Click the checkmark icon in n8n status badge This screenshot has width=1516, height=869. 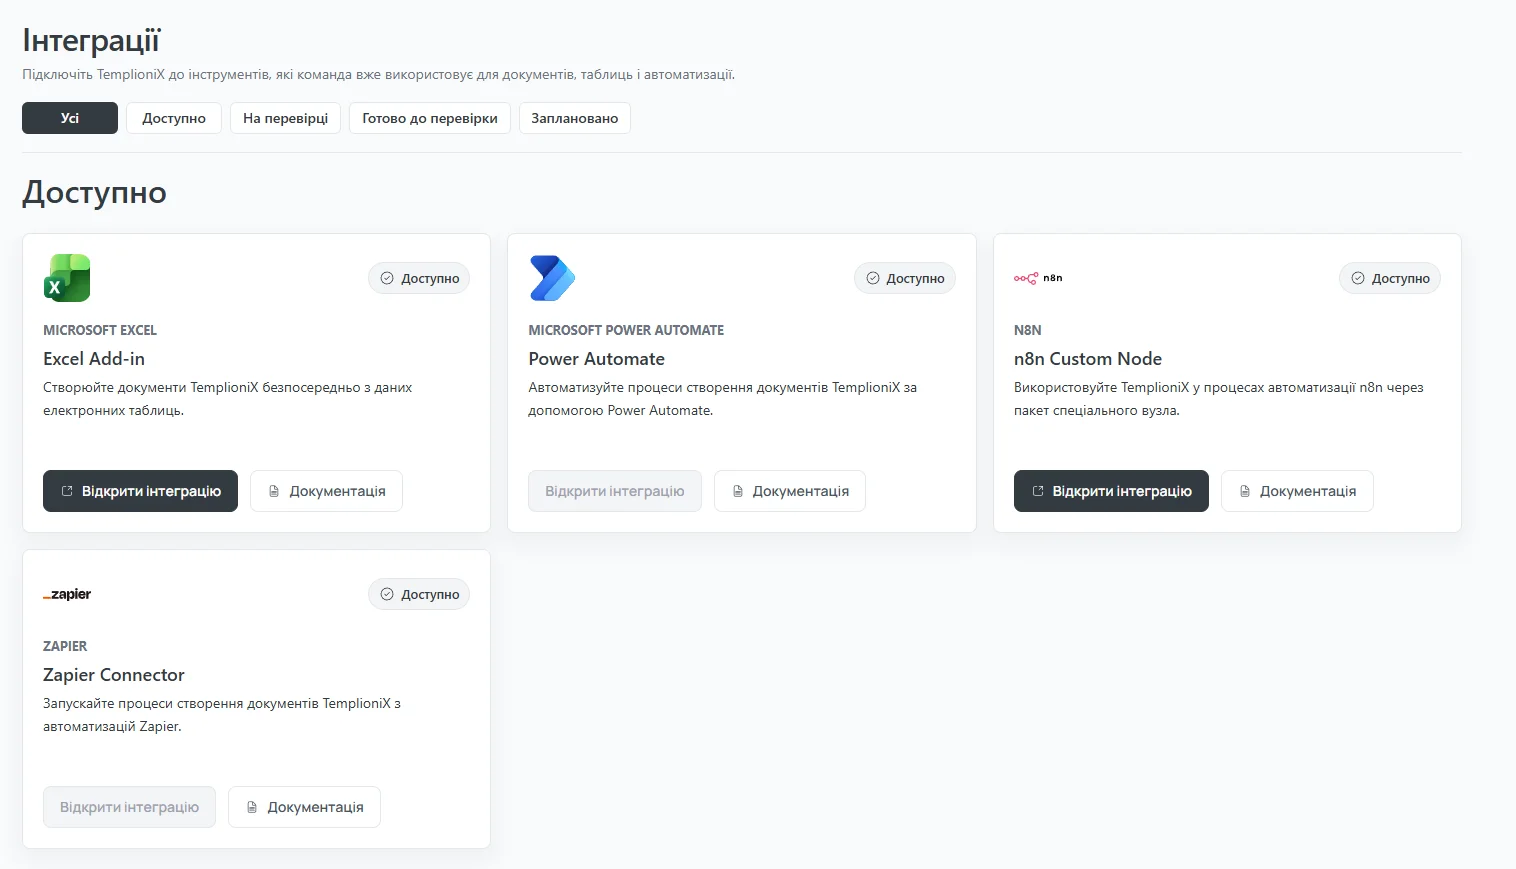point(1358,278)
